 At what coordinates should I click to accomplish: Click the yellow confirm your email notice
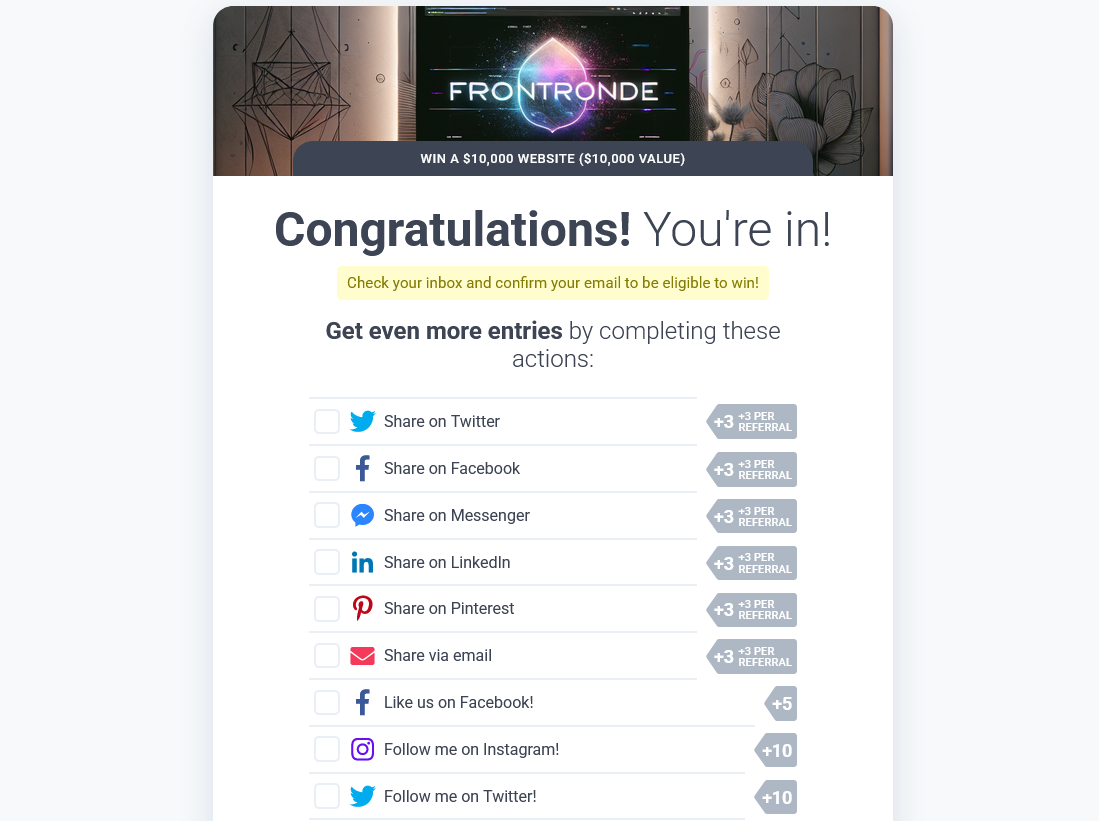click(552, 283)
